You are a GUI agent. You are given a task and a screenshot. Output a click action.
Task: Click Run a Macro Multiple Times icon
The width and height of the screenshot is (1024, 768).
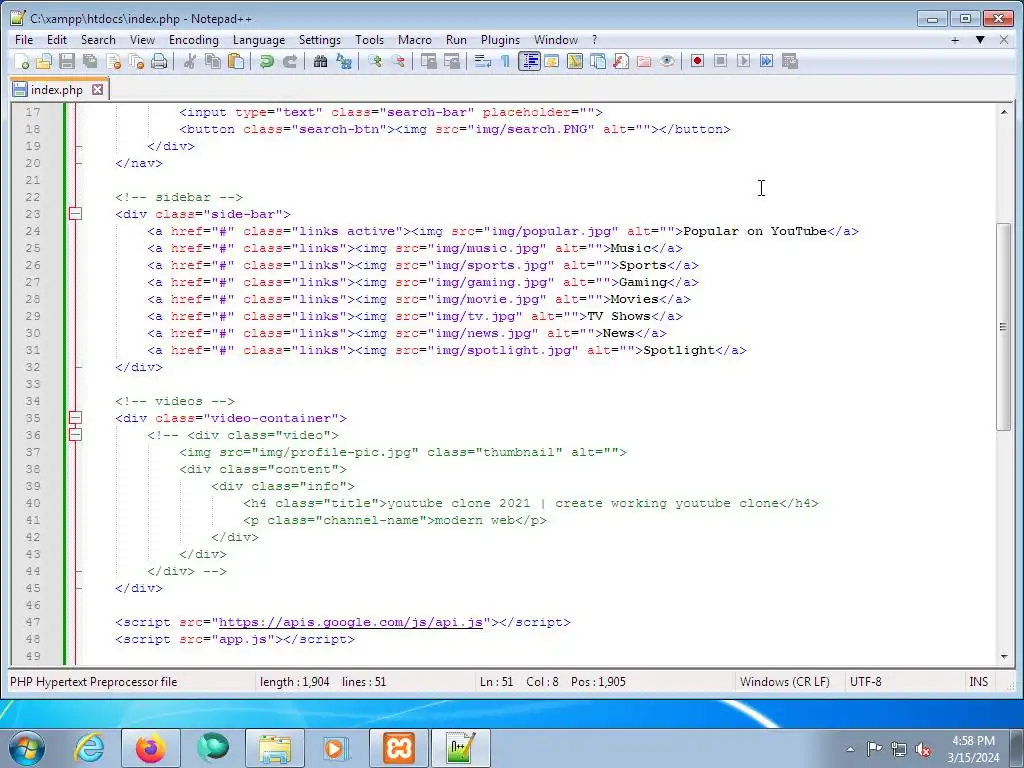(767, 61)
